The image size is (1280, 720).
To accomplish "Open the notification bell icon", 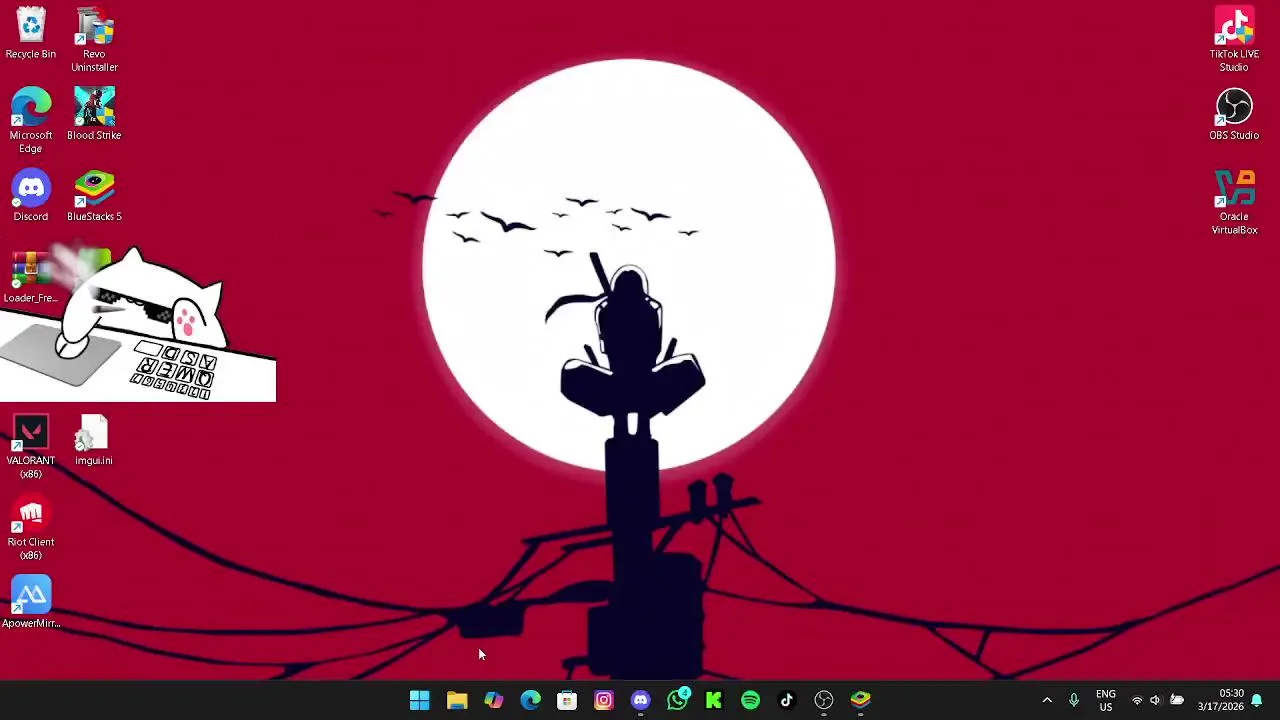I will click(x=1257, y=701).
